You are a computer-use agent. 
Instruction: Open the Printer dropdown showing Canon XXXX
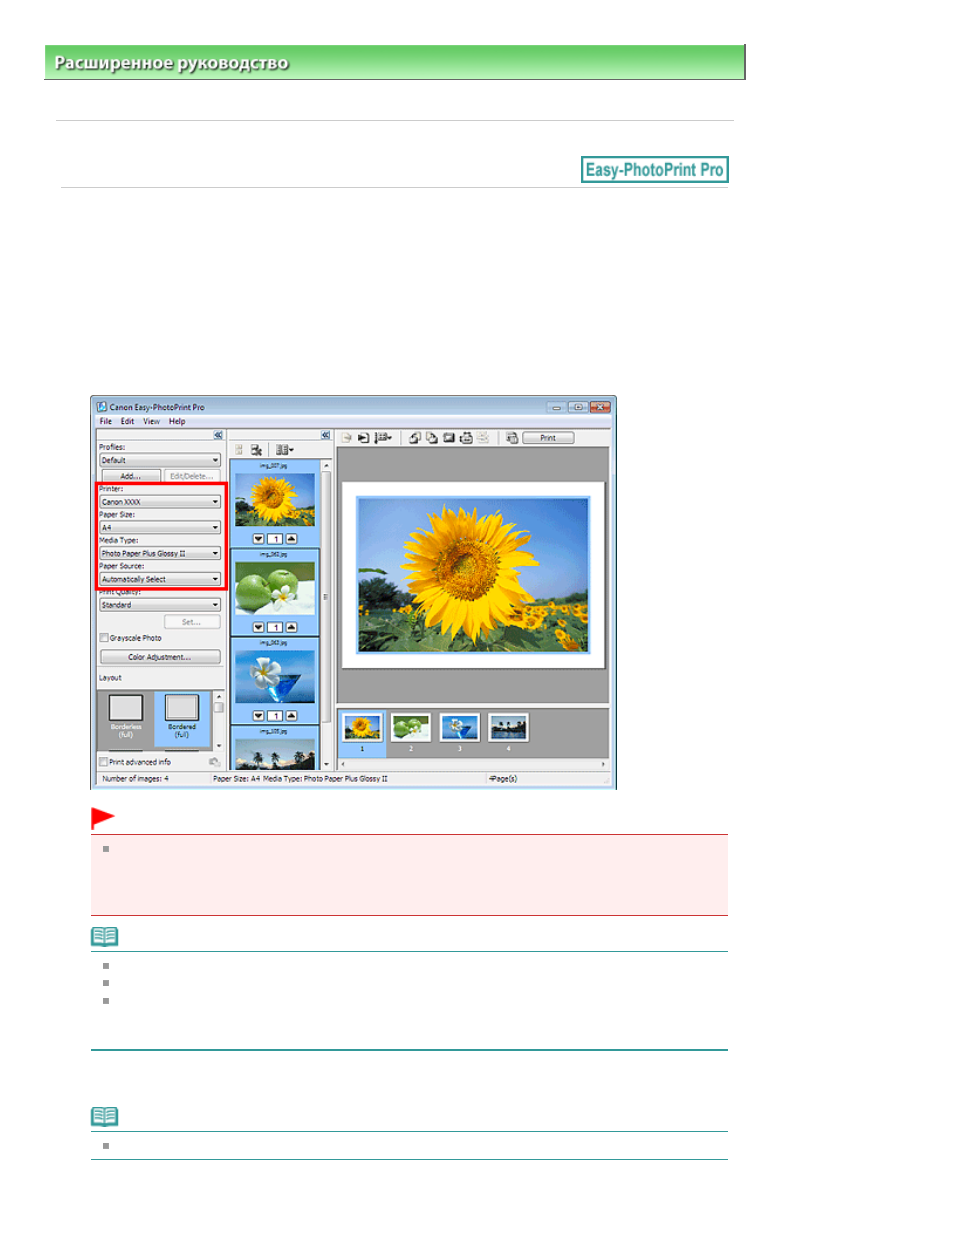[160, 502]
